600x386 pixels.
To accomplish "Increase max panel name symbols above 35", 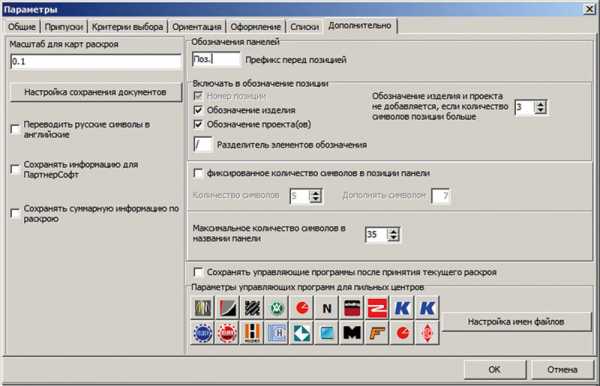I will tap(393, 231).
